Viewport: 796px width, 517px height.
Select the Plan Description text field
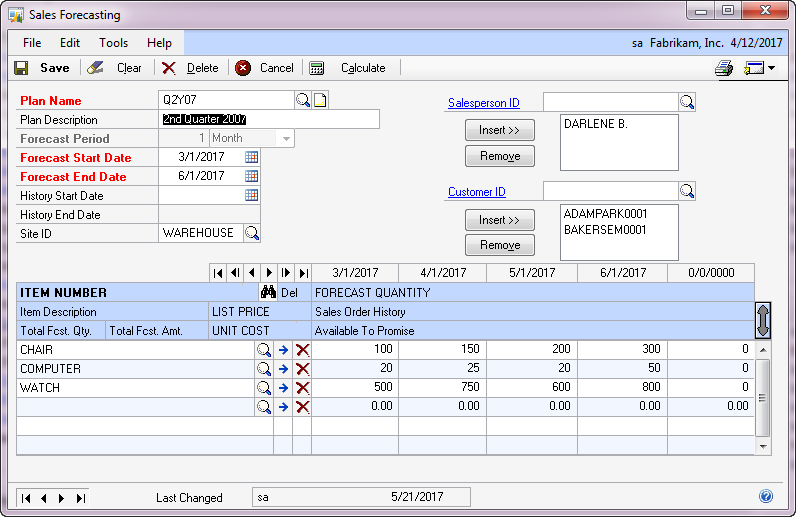click(x=270, y=119)
